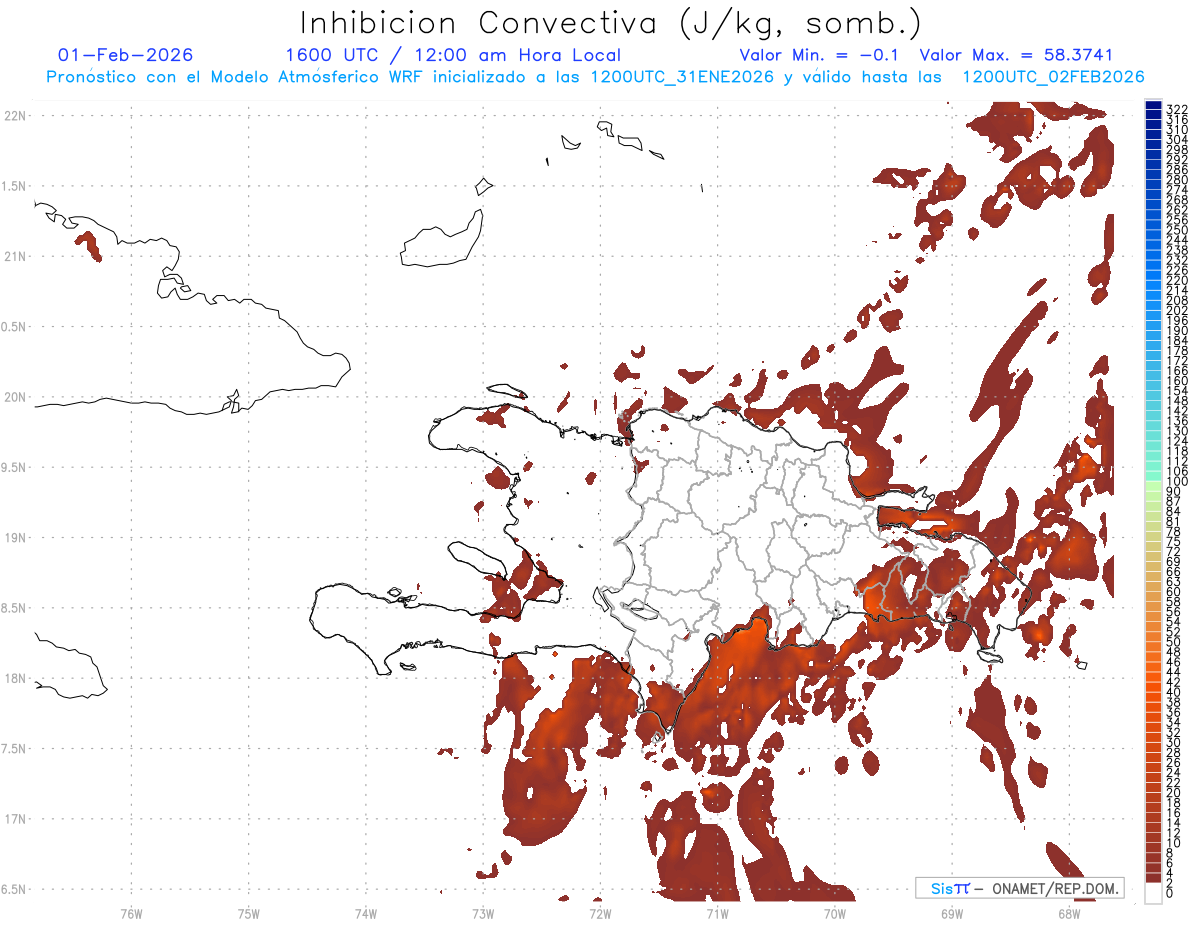
Task: Click the "19N" latitude label
Action: (14, 538)
